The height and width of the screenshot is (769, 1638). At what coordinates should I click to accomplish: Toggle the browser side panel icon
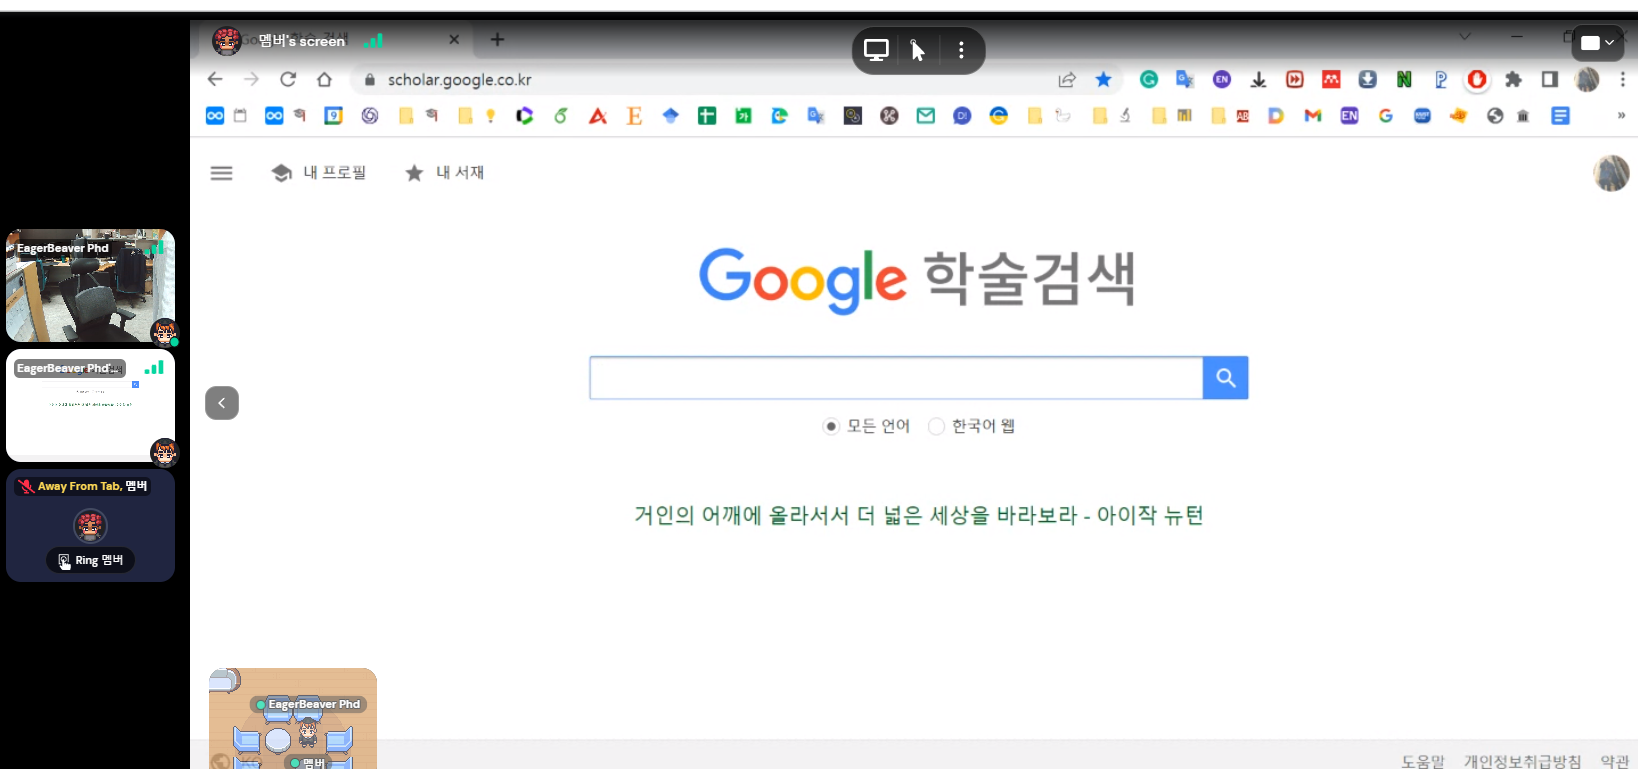pyautogui.click(x=1550, y=79)
